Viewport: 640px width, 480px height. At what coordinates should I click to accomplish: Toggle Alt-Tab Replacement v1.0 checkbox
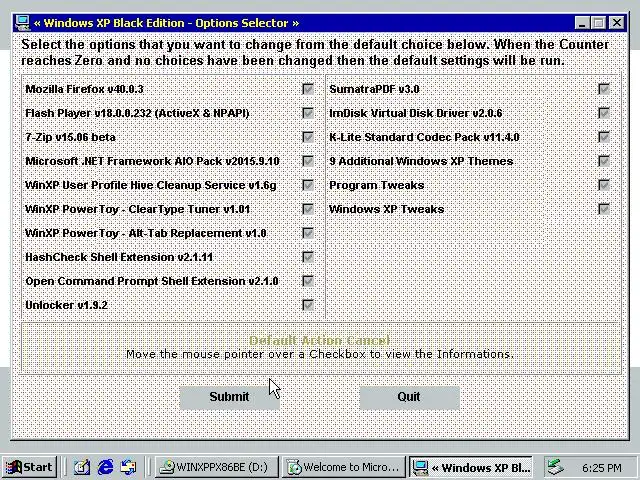coord(308,233)
